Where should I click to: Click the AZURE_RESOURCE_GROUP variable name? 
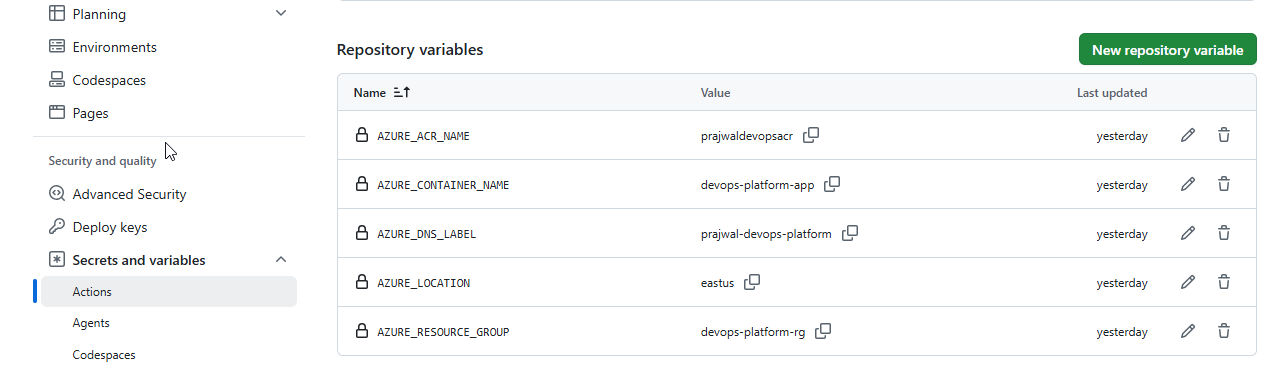(443, 332)
